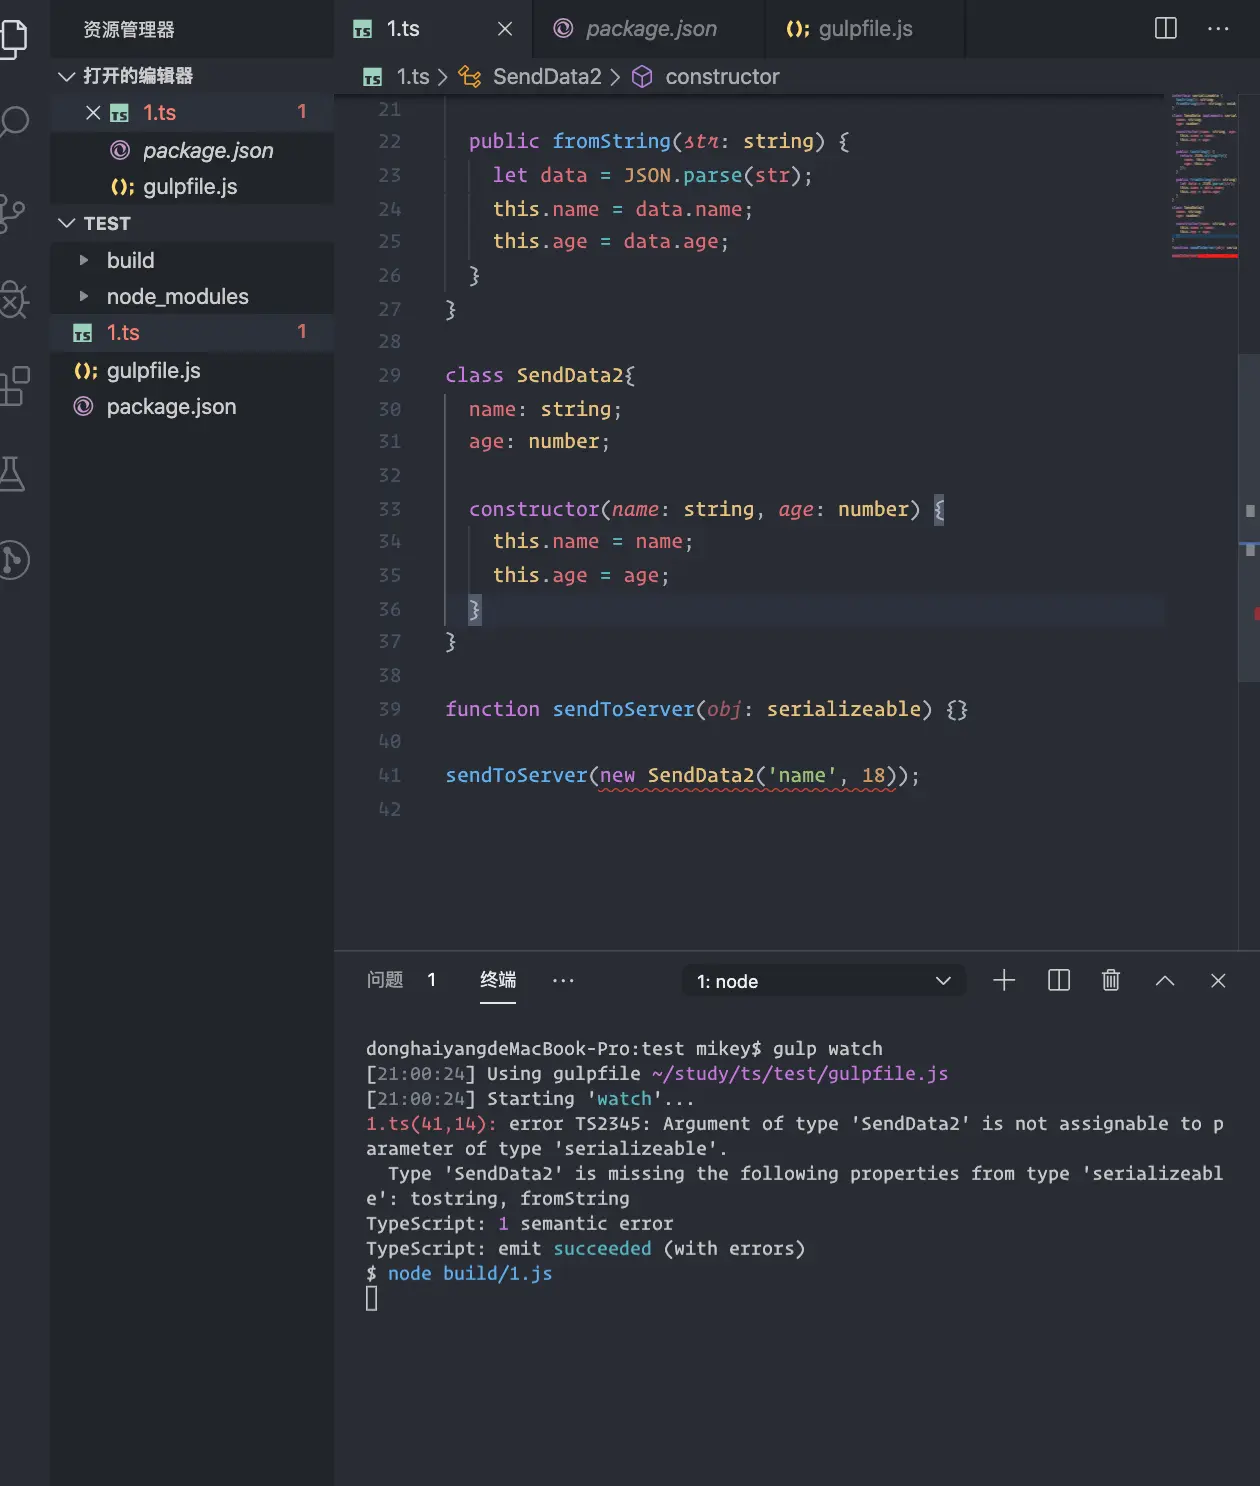Switch to the package.json tab
Viewport: 1260px width, 1486px height.
click(649, 29)
